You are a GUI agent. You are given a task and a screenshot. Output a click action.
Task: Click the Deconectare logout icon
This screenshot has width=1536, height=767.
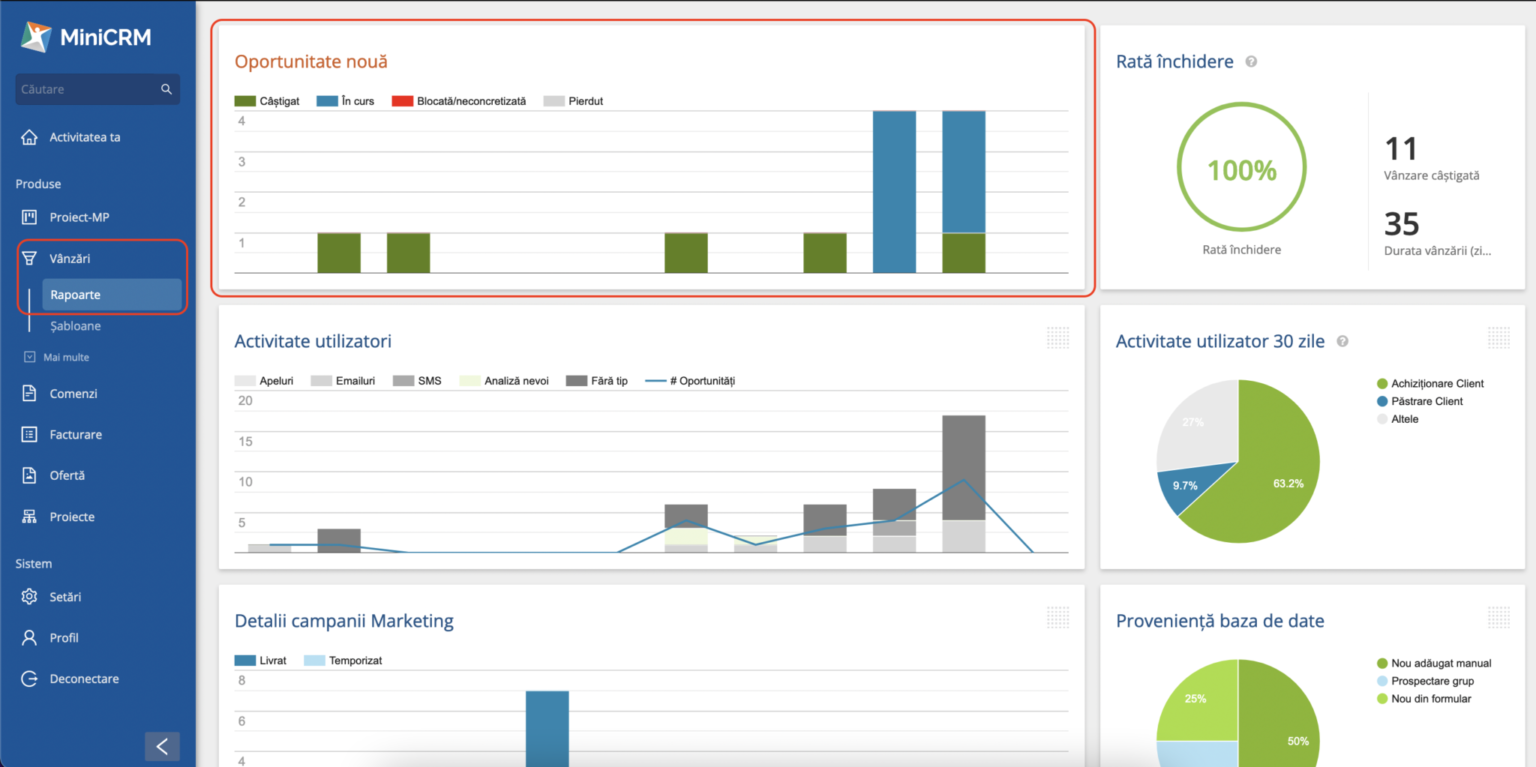(x=29, y=679)
